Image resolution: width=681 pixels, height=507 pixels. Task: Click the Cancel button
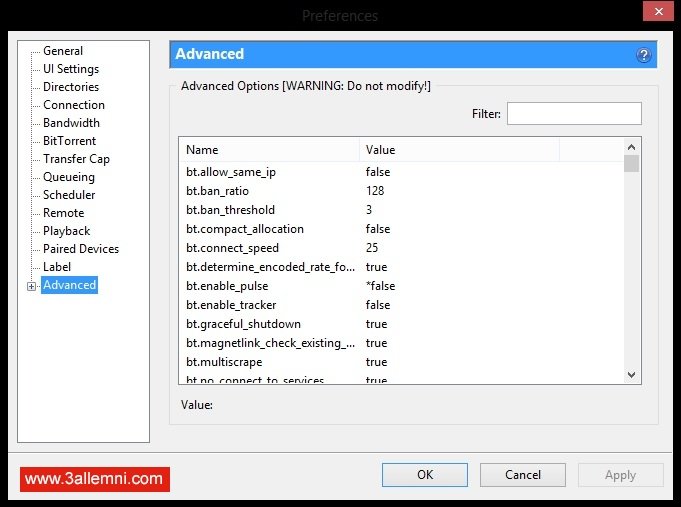523,475
